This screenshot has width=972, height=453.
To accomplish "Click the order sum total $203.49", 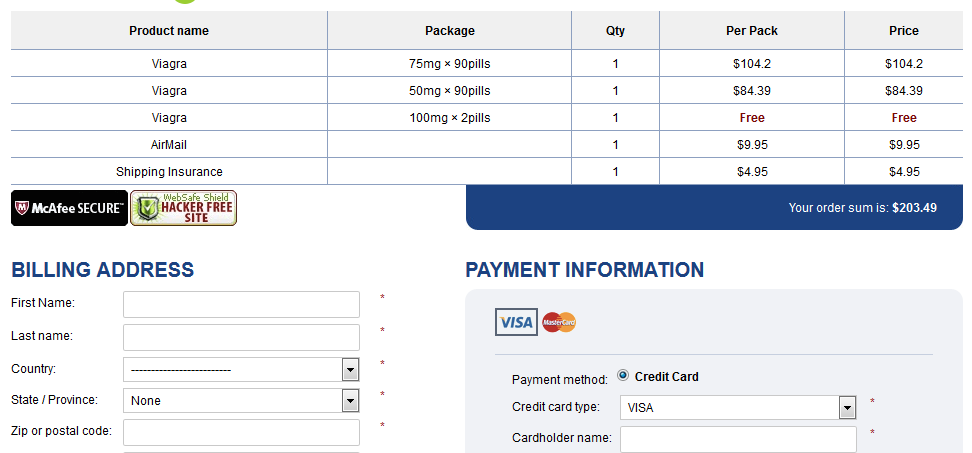I will (x=914, y=208).
